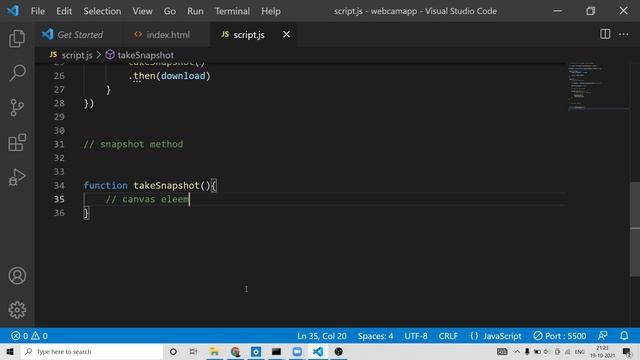The width and height of the screenshot is (640, 360).
Task: Open Chrome from the taskbar
Action: (235, 351)
